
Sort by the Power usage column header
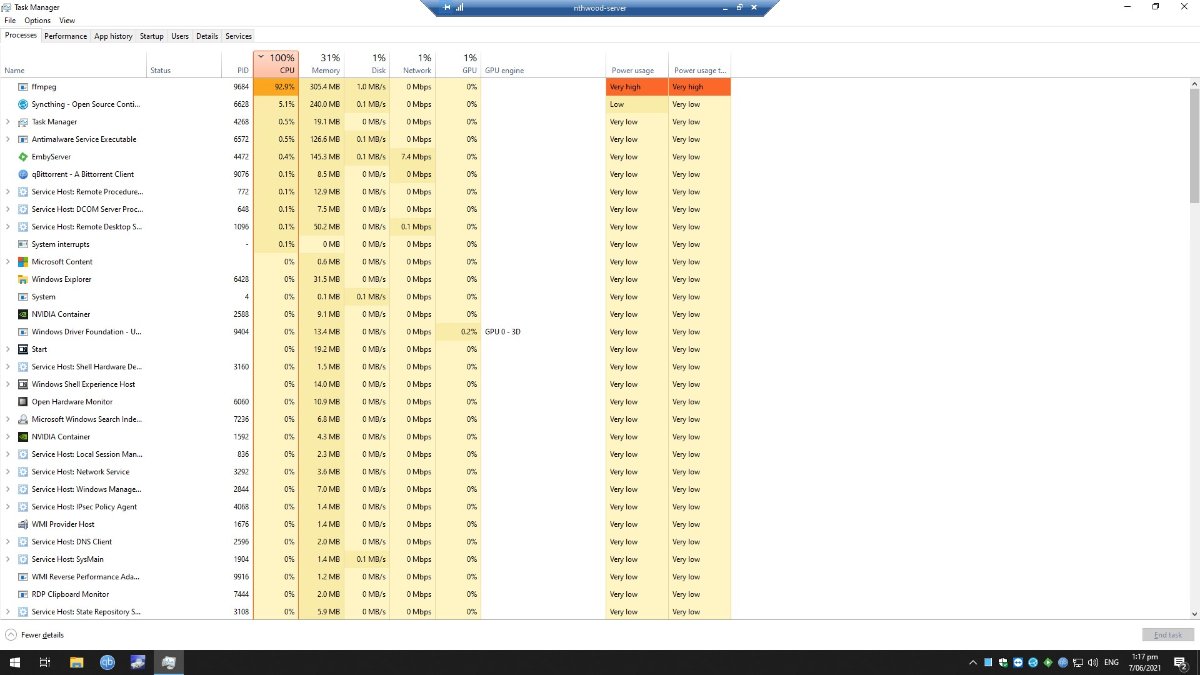(636, 64)
